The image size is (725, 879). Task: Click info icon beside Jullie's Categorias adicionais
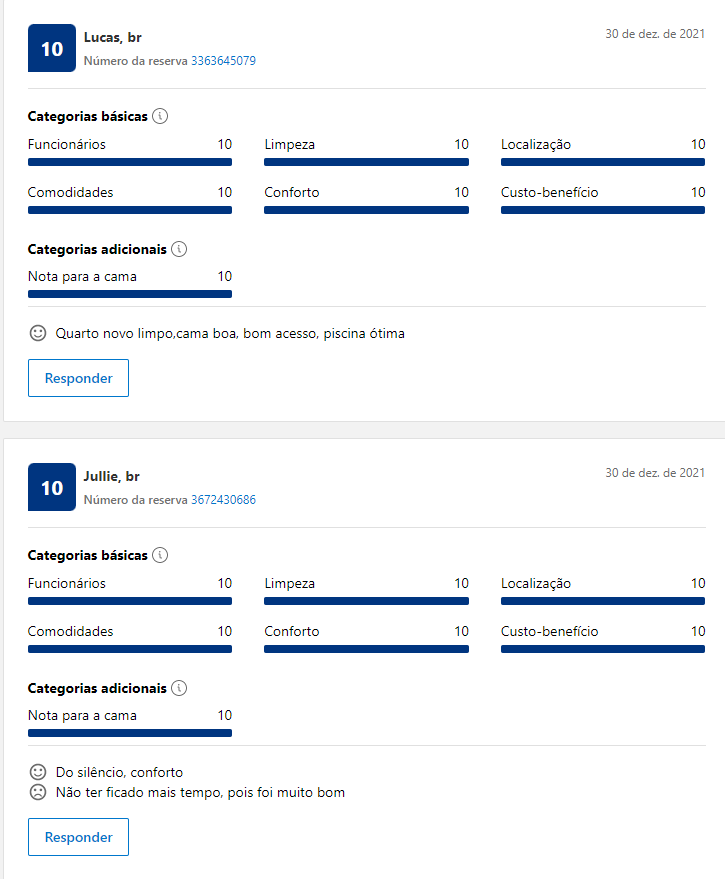(x=179, y=688)
